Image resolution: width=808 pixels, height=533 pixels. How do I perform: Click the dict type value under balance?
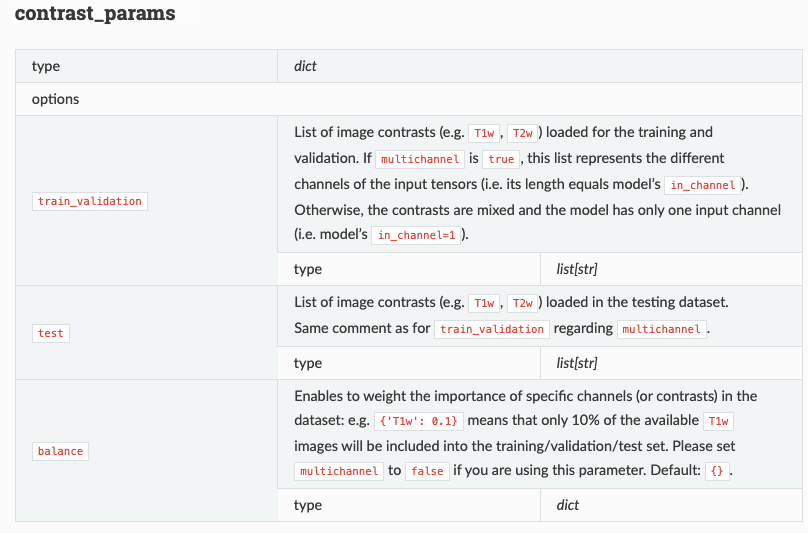point(567,505)
